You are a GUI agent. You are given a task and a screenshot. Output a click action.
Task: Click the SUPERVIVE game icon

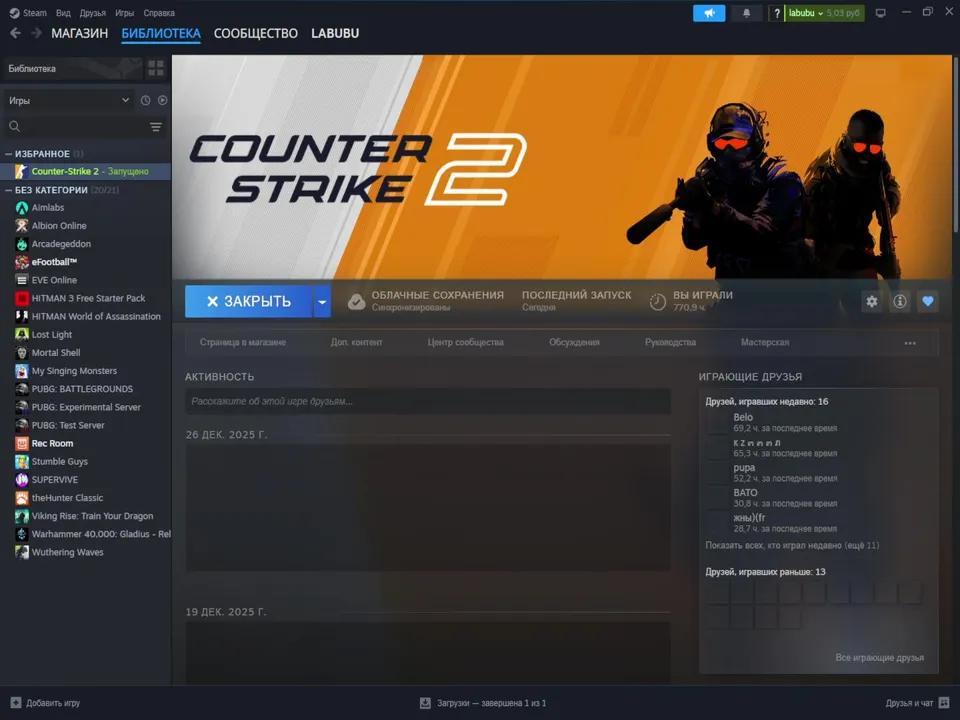[x=21, y=479]
